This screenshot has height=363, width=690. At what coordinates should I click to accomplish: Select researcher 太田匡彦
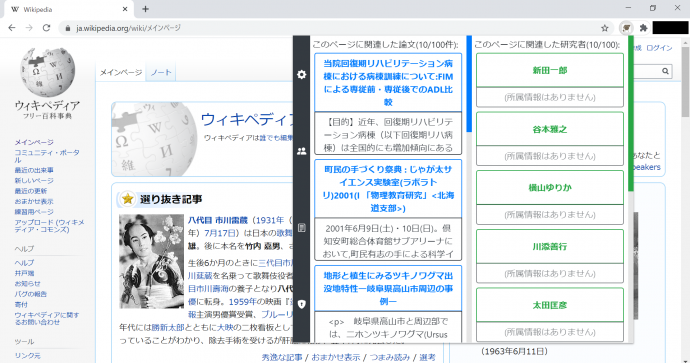550,305
